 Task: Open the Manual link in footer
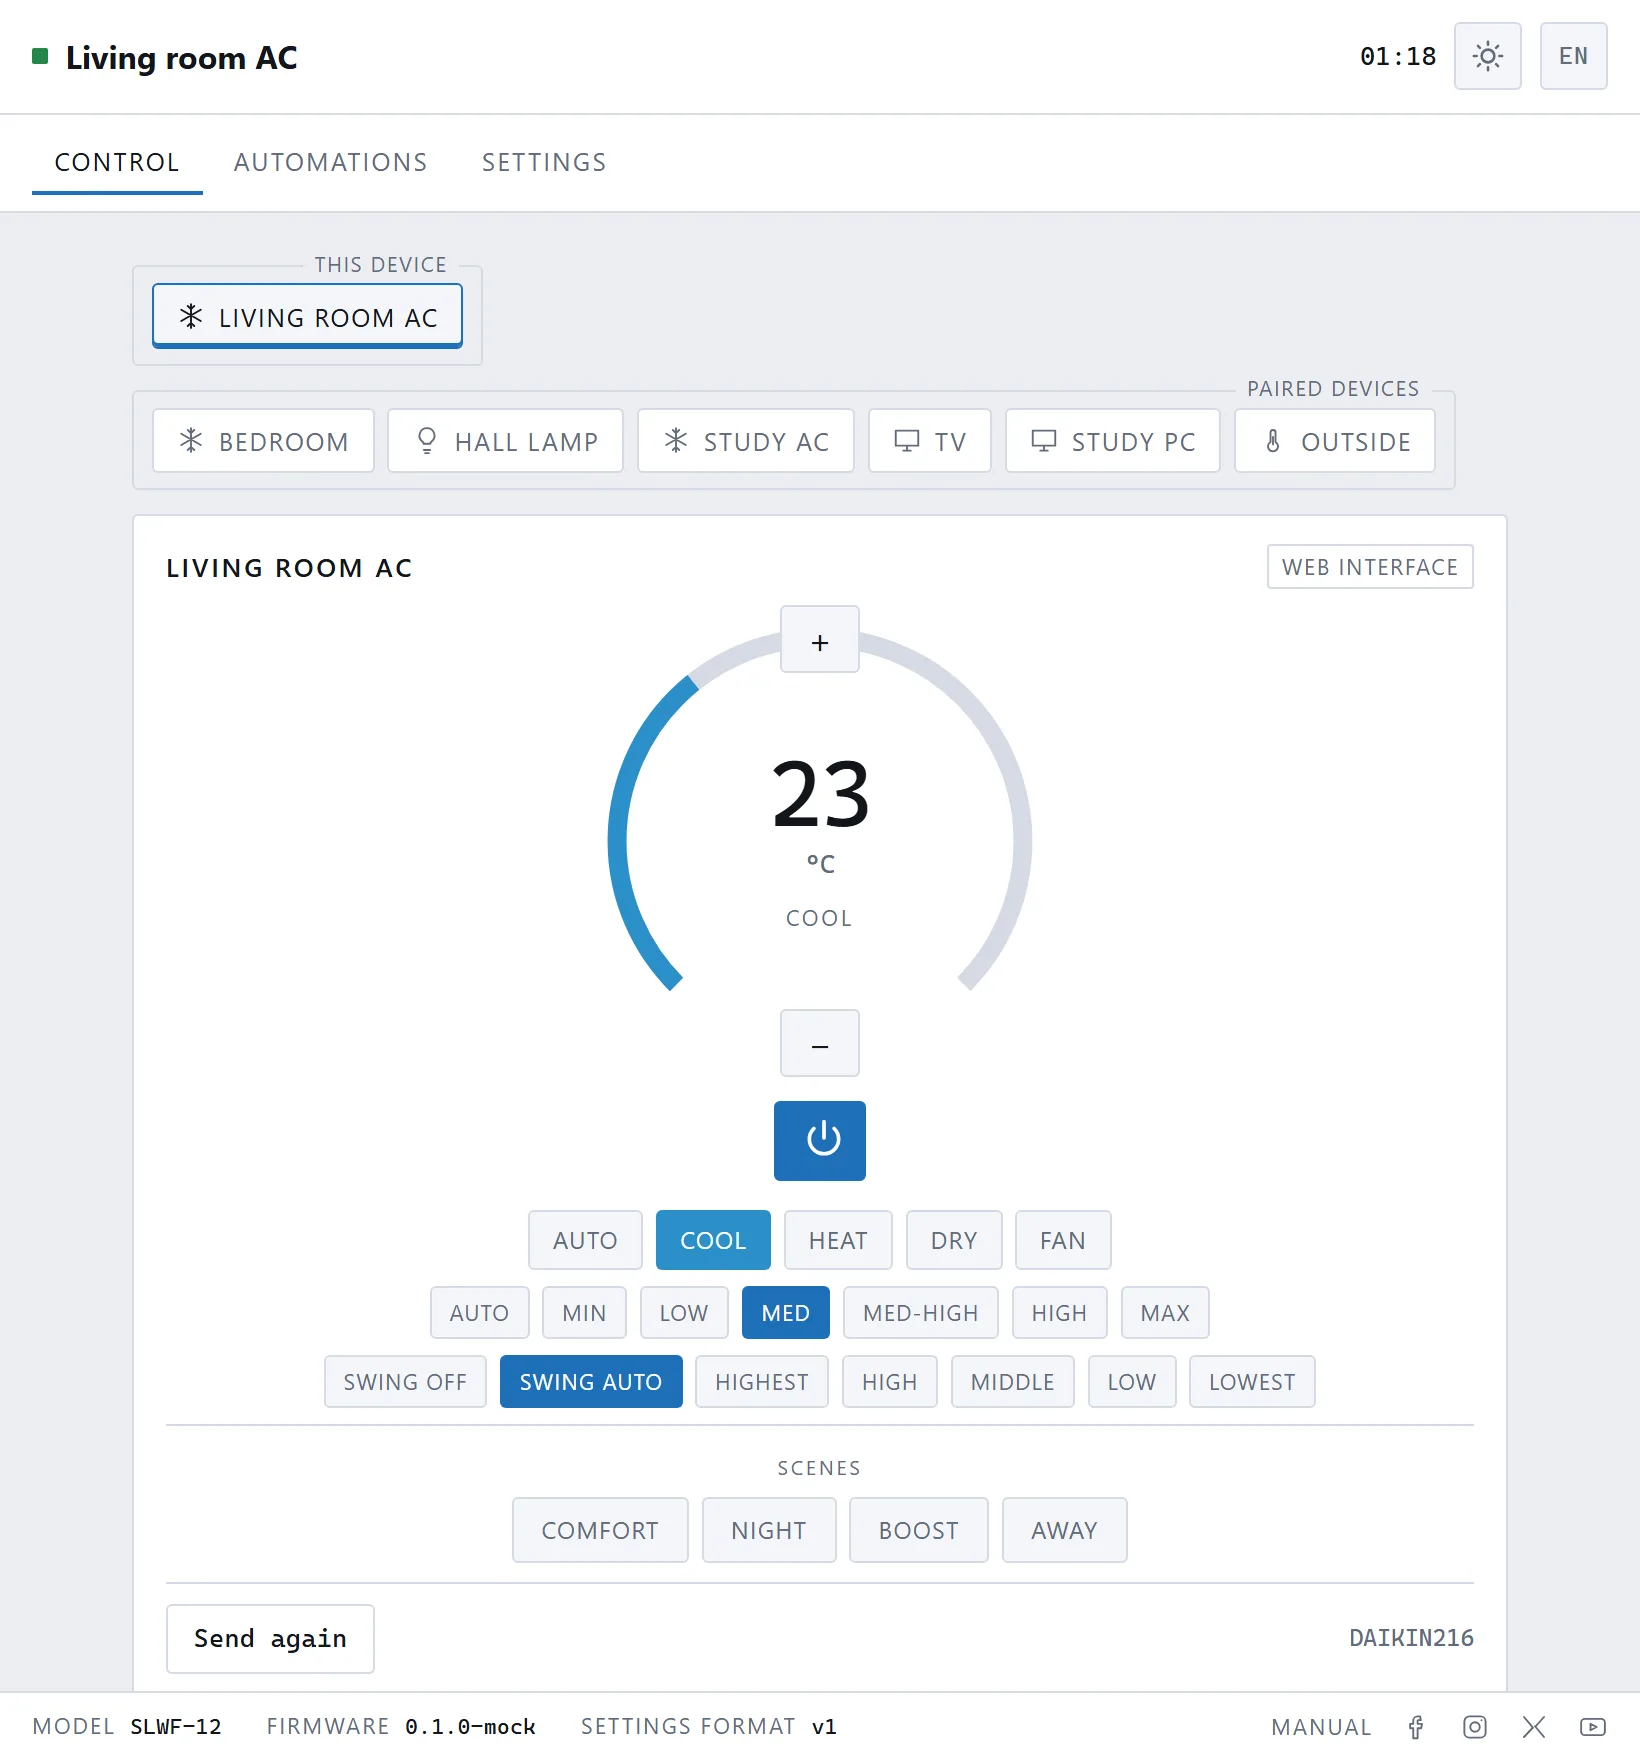pos(1321,1727)
